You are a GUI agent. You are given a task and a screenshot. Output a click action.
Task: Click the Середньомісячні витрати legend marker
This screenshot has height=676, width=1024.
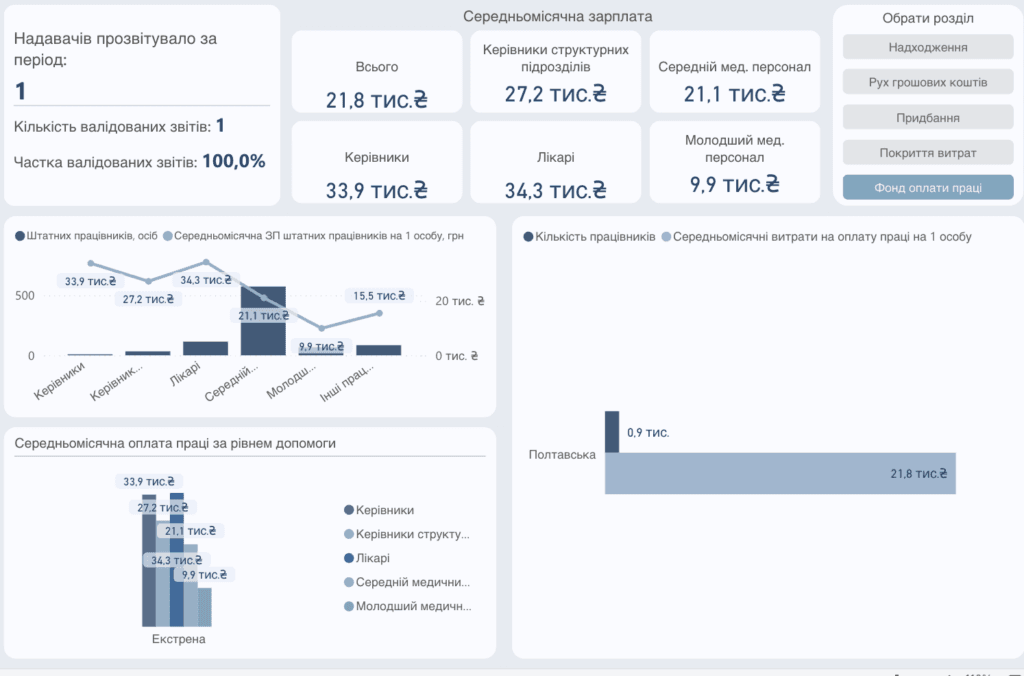[666, 236]
